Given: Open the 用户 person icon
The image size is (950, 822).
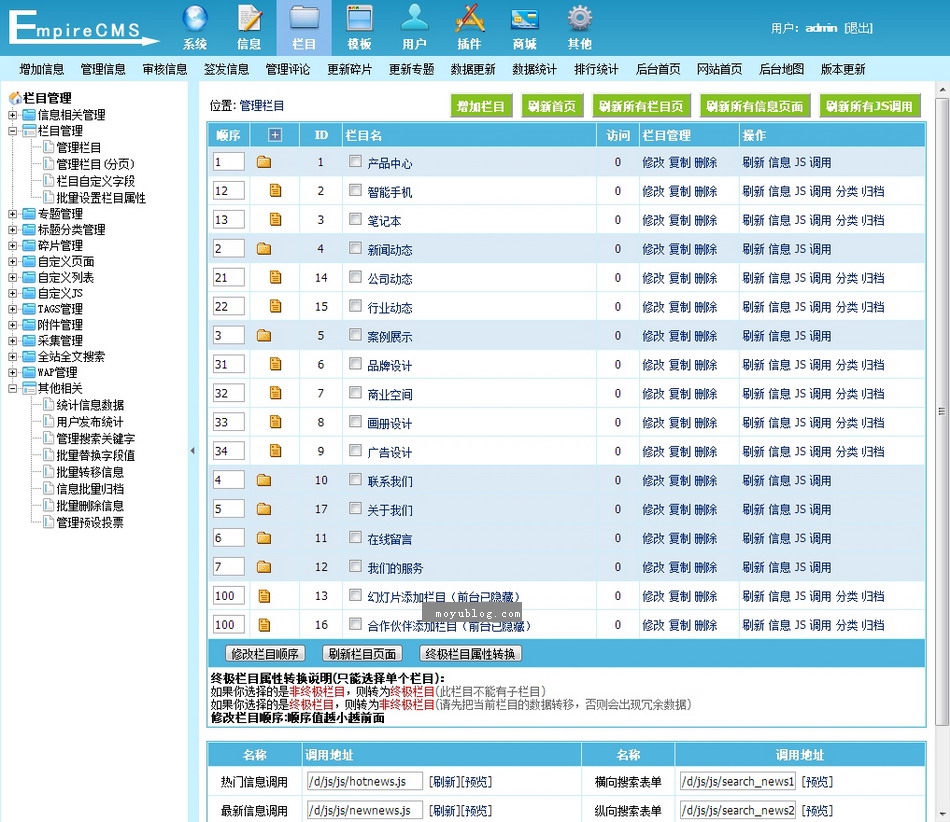Looking at the screenshot, I should [x=414, y=18].
